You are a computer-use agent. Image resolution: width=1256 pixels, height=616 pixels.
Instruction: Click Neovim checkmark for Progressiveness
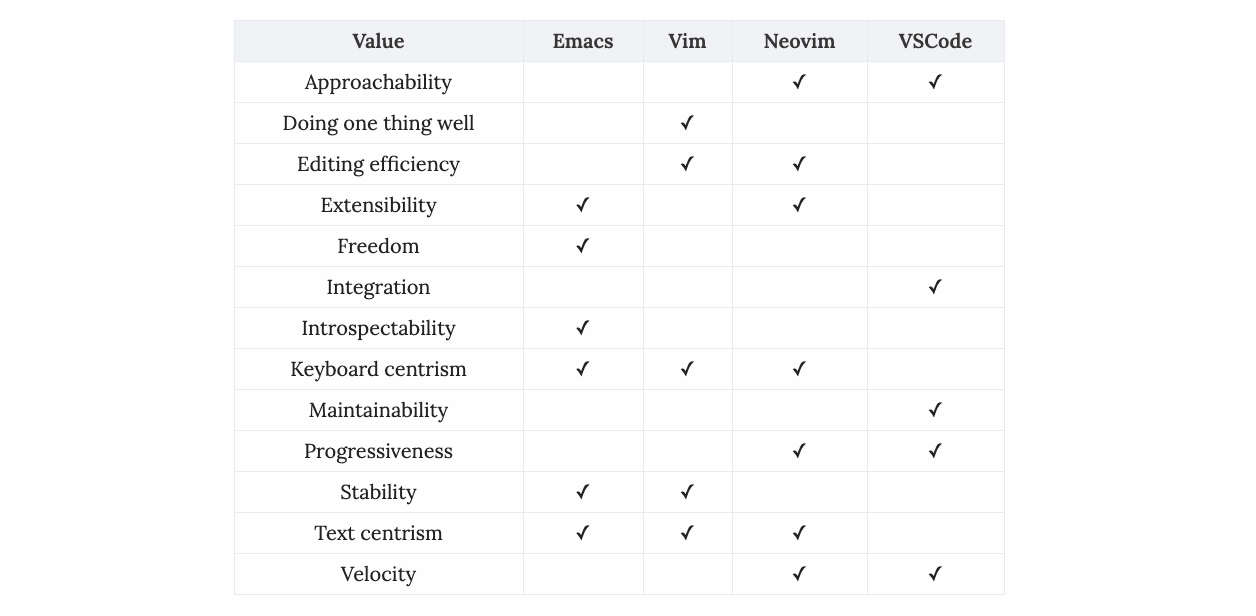[x=799, y=451]
